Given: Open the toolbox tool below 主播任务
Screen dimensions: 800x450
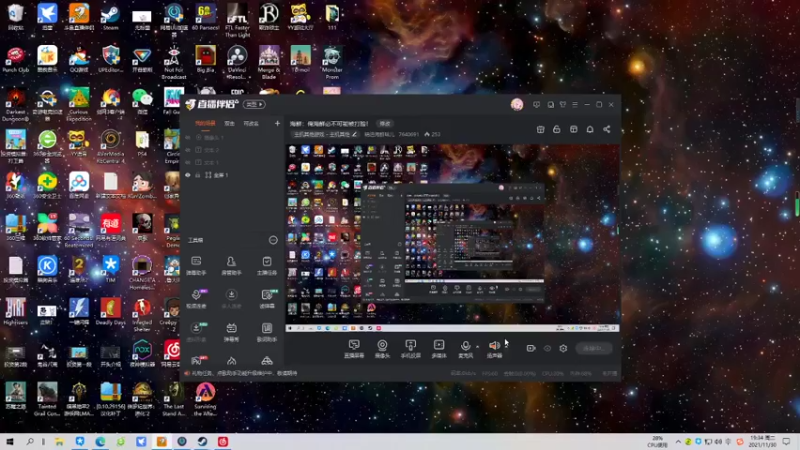Looking at the screenshot, I should click(x=266, y=299).
